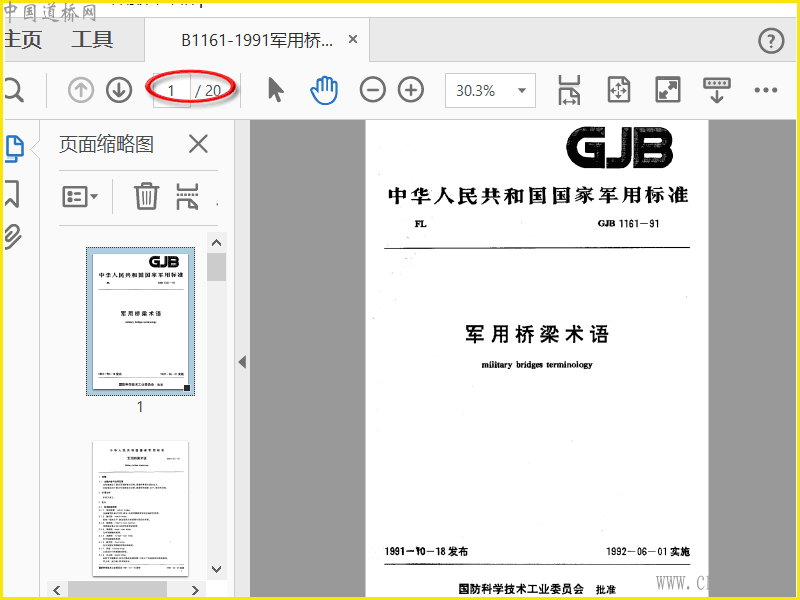Activate the hand pan tool
800x600 pixels.
coord(324,90)
